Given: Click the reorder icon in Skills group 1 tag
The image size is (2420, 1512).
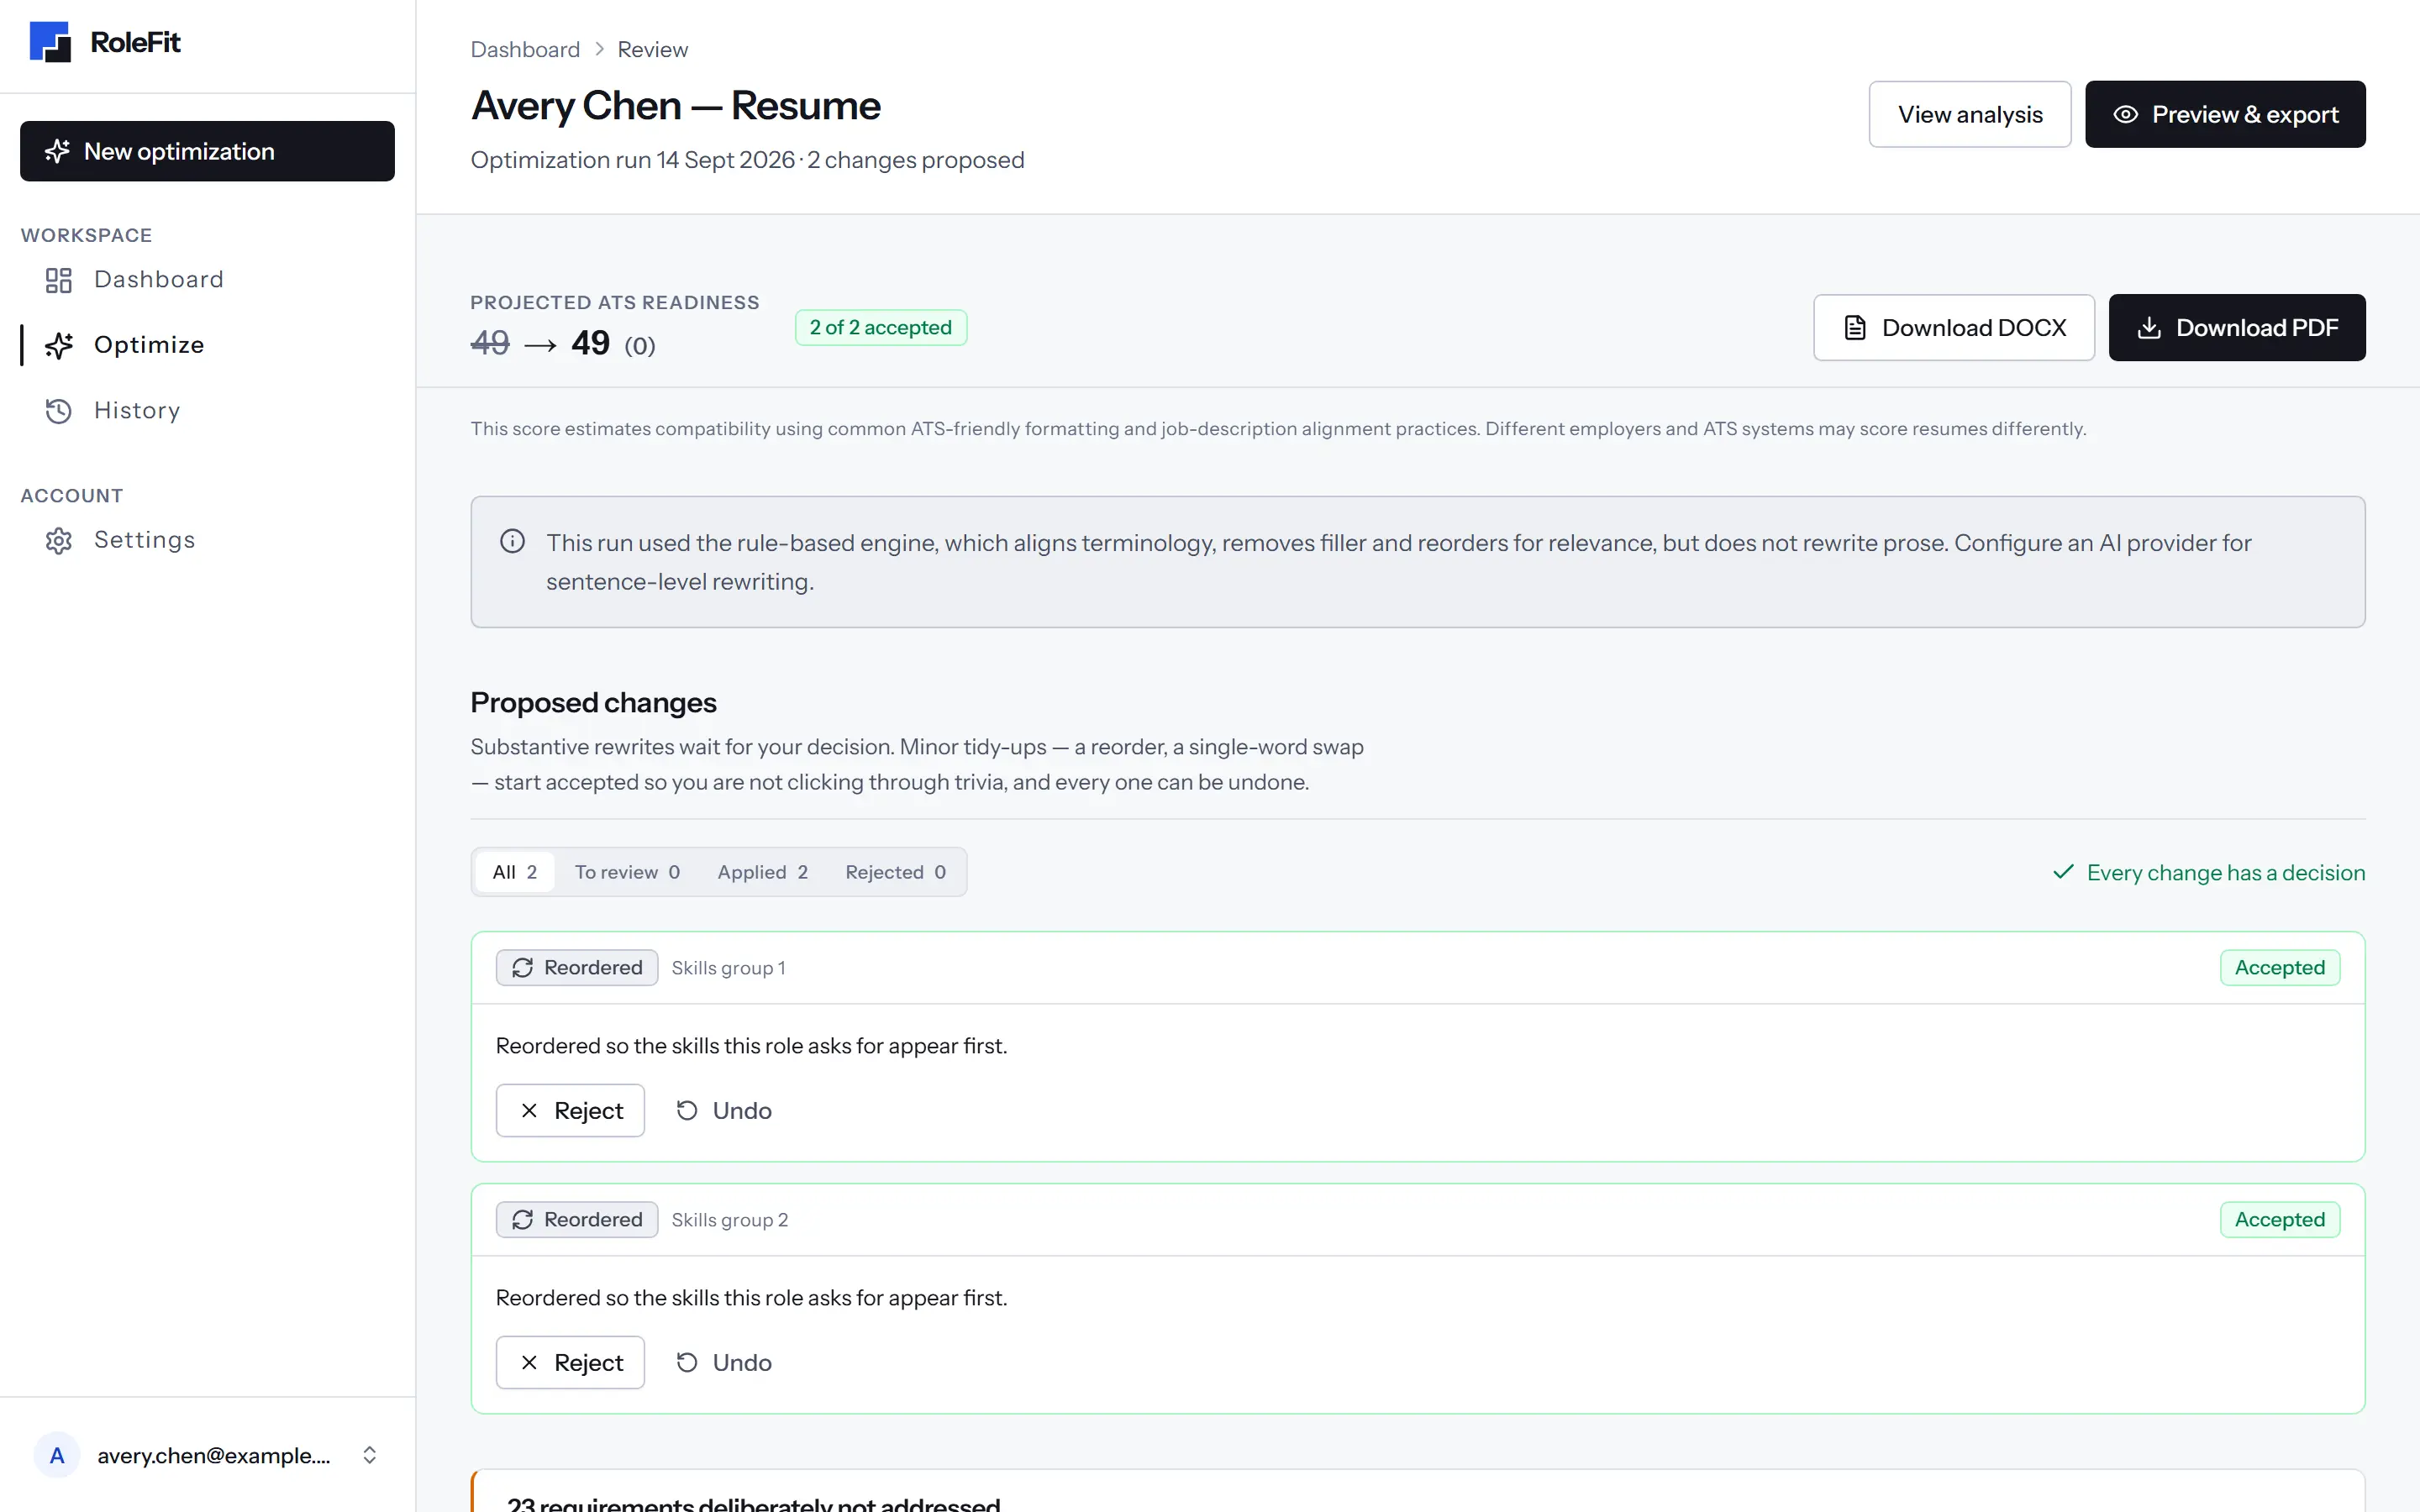Looking at the screenshot, I should pyautogui.click(x=522, y=968).
